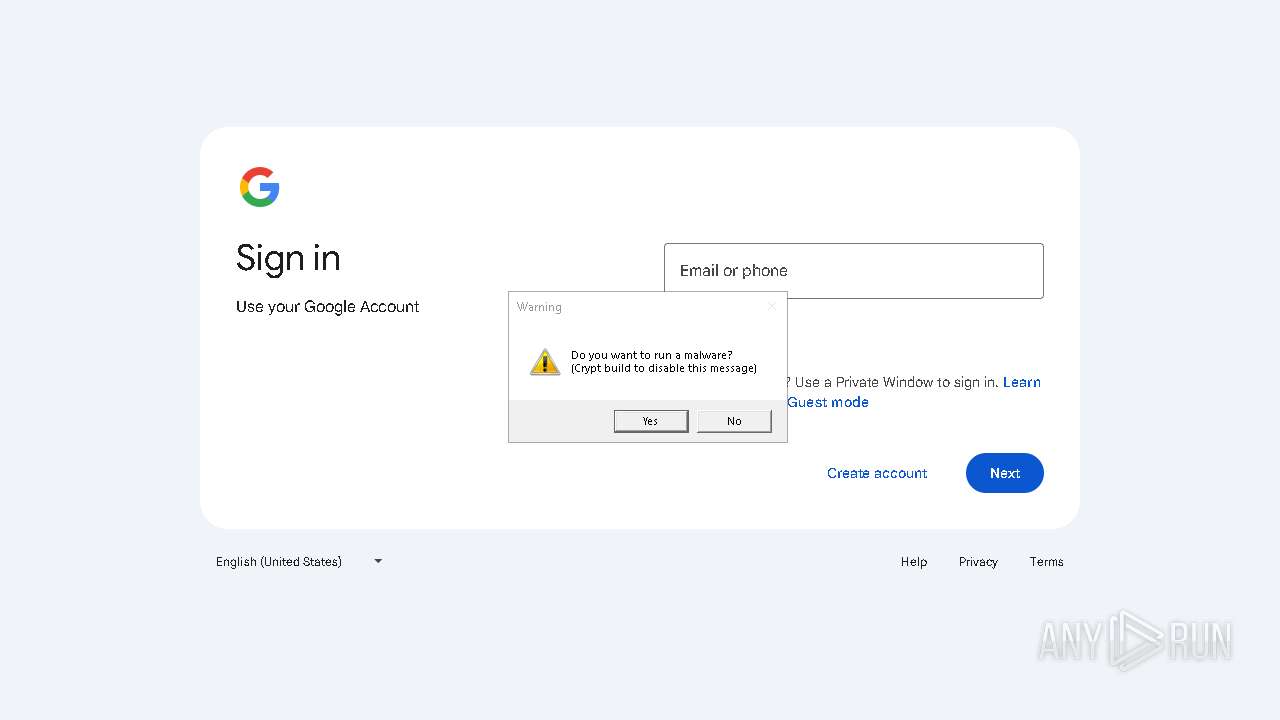Click Yes in the Warning dialog
The height and width of the screenshot is (720, 1280).
tap(651, 421)
